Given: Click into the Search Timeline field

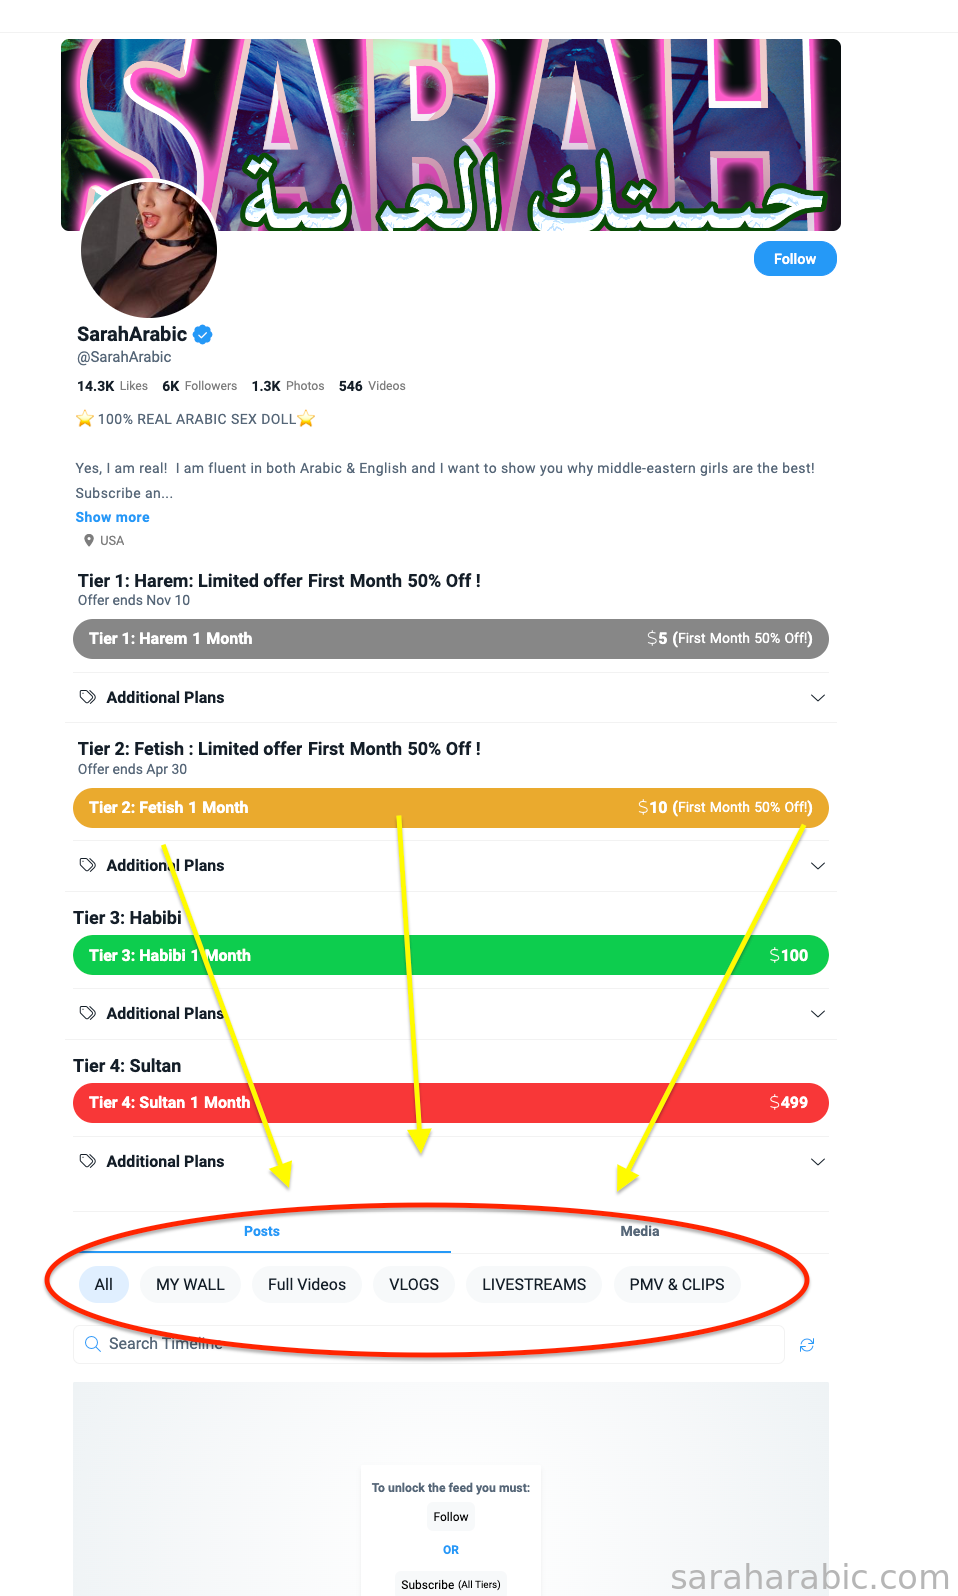Looking at the screenshot, I should click(x=429, y=1344).
